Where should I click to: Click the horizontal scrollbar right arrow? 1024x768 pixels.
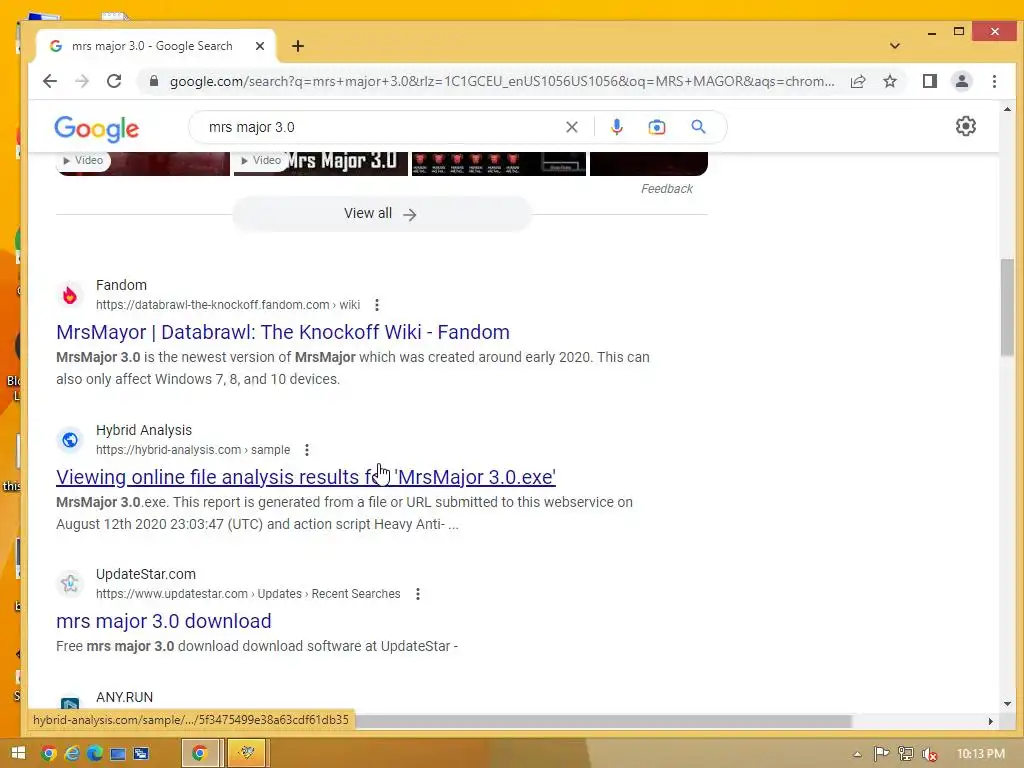click(991, 721)
